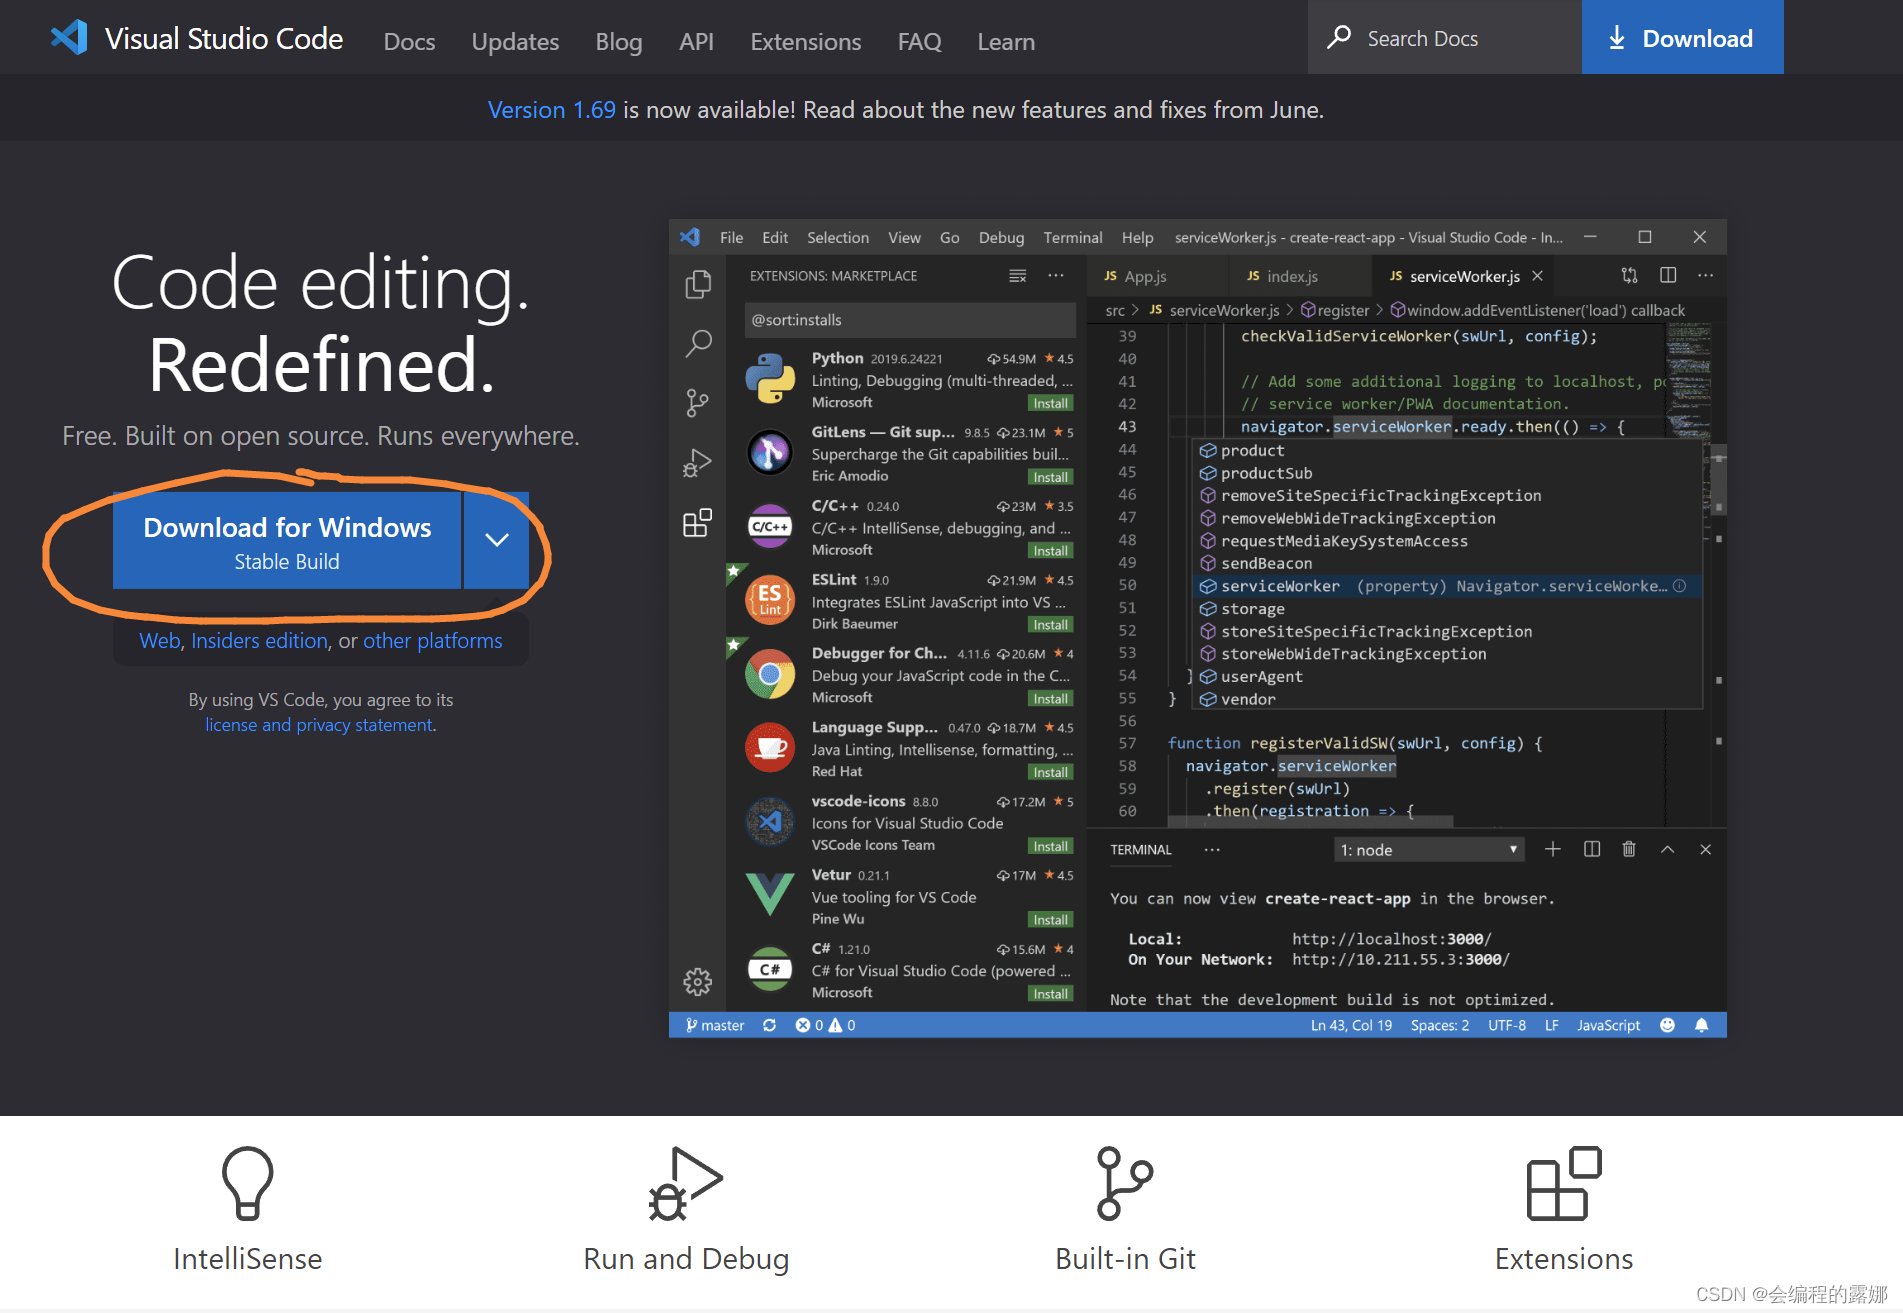Select serviceWorker in the autocomplete list
Viewport: 1903px width, 1313px height.
coord(1448,586)
